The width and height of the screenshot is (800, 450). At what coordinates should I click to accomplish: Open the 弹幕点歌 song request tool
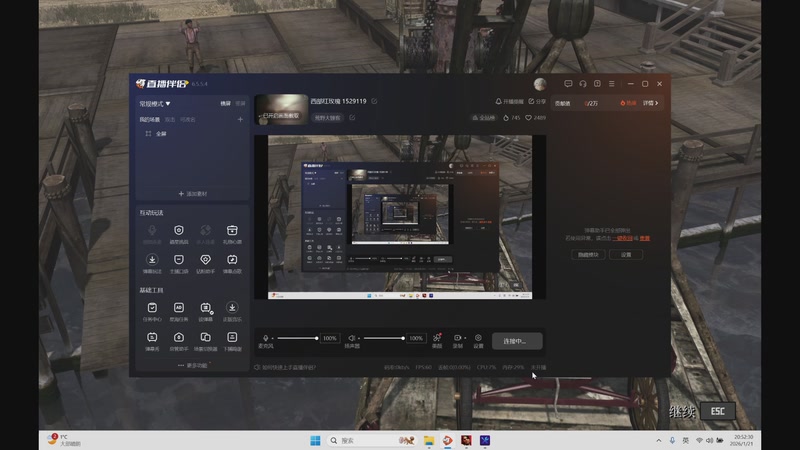click(232, 264)
